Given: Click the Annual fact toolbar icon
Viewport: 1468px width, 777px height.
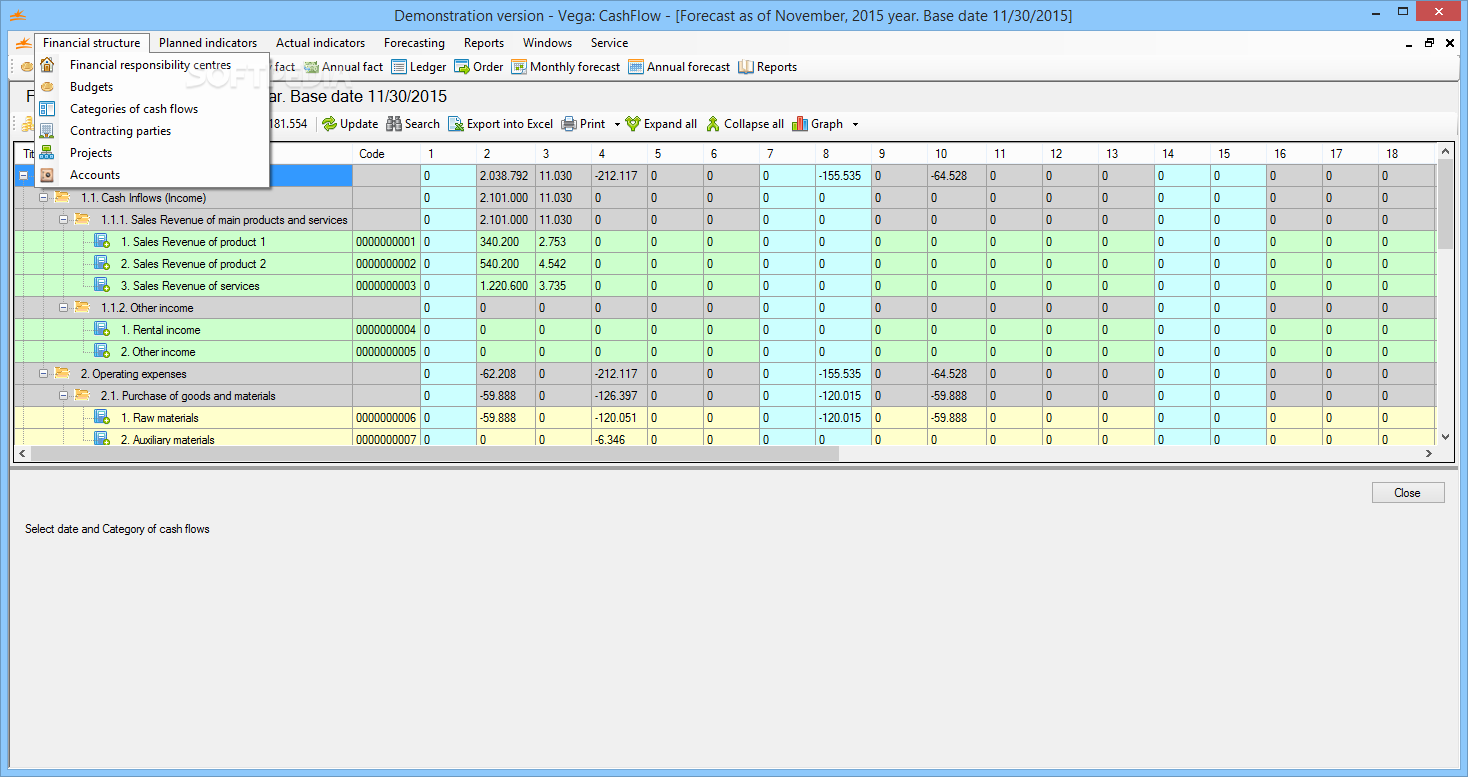Looking at the screenshot, I should pyautogui.click(x=311, y=67).
